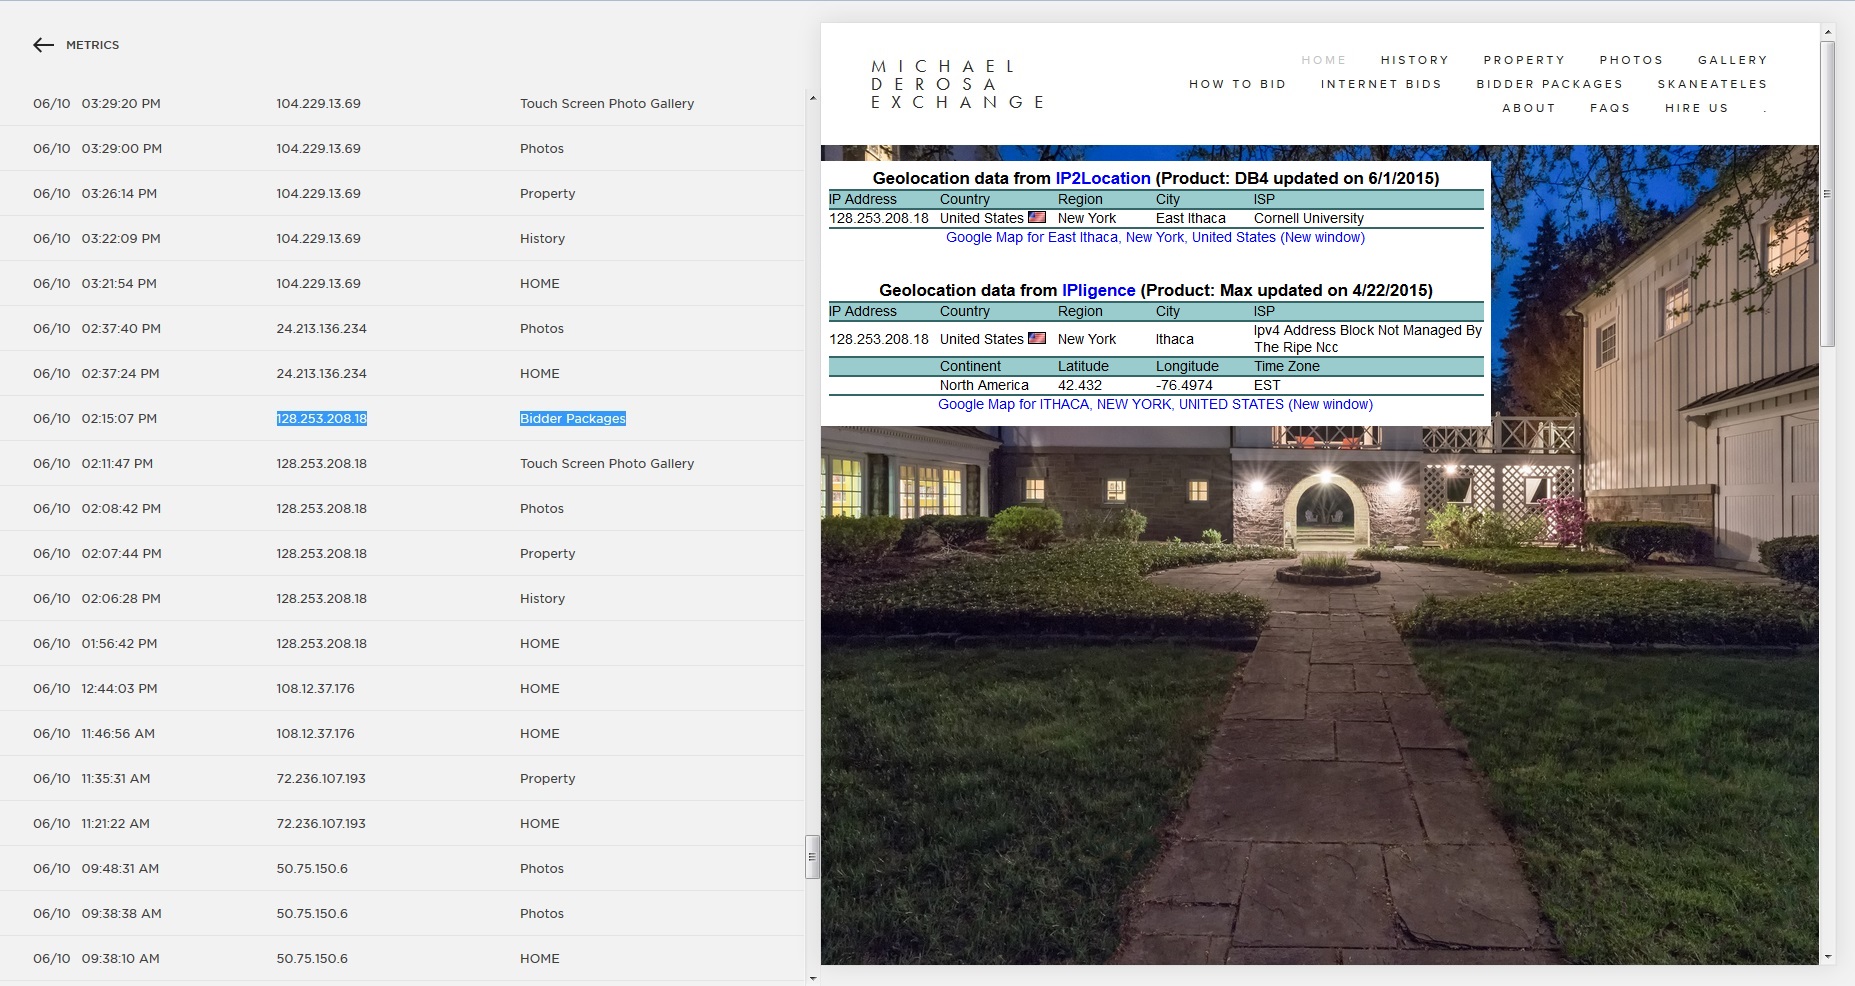Select IP 72.236.107.193 at 11:35:31 AM
The image size is (1855, 986).
(321, 778)
